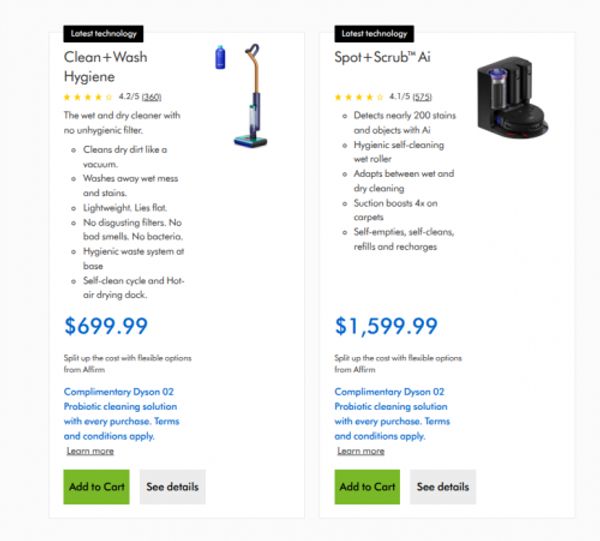Click the Clean+Wash star rating icons
The width and height of the screenshot is (600, 541).
[88, 97]
